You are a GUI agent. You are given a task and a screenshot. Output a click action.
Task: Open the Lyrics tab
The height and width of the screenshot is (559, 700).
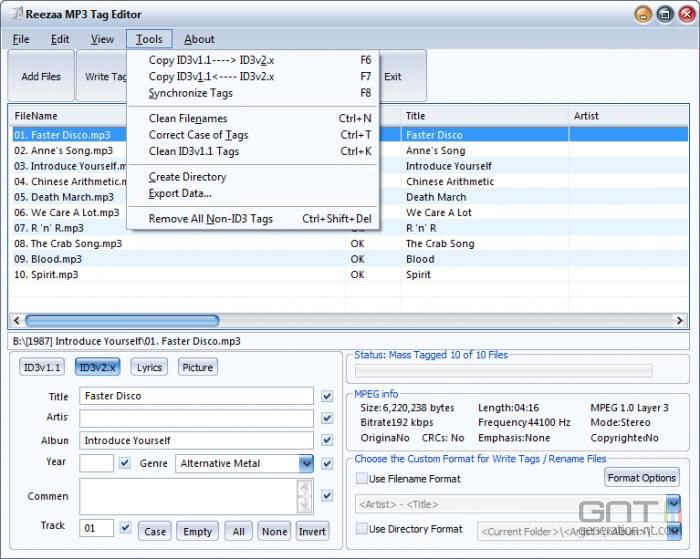coord(149,367)
